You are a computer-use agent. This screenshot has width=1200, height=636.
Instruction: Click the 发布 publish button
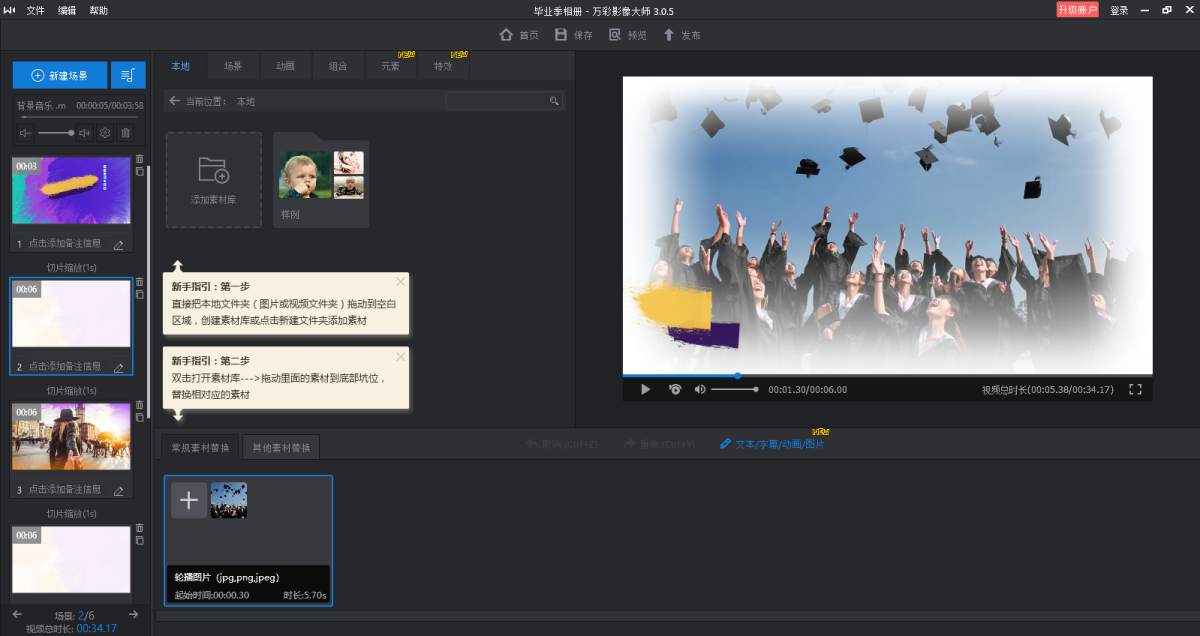tap(682, 35)
